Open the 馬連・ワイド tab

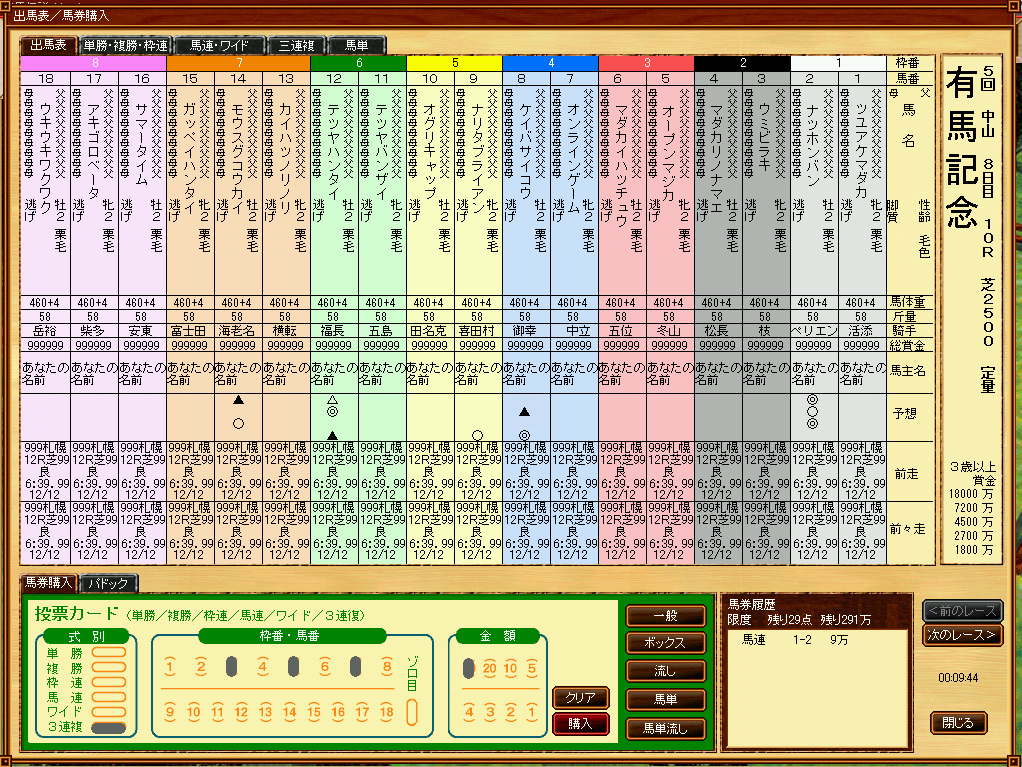tap(220, 45)
